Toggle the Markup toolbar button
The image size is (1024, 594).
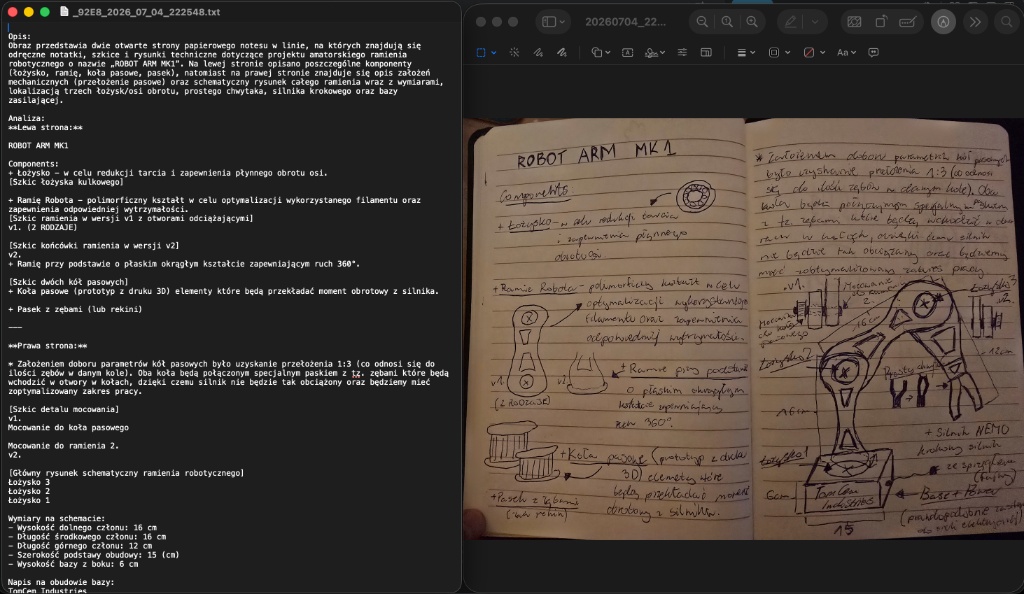[943, 22]
